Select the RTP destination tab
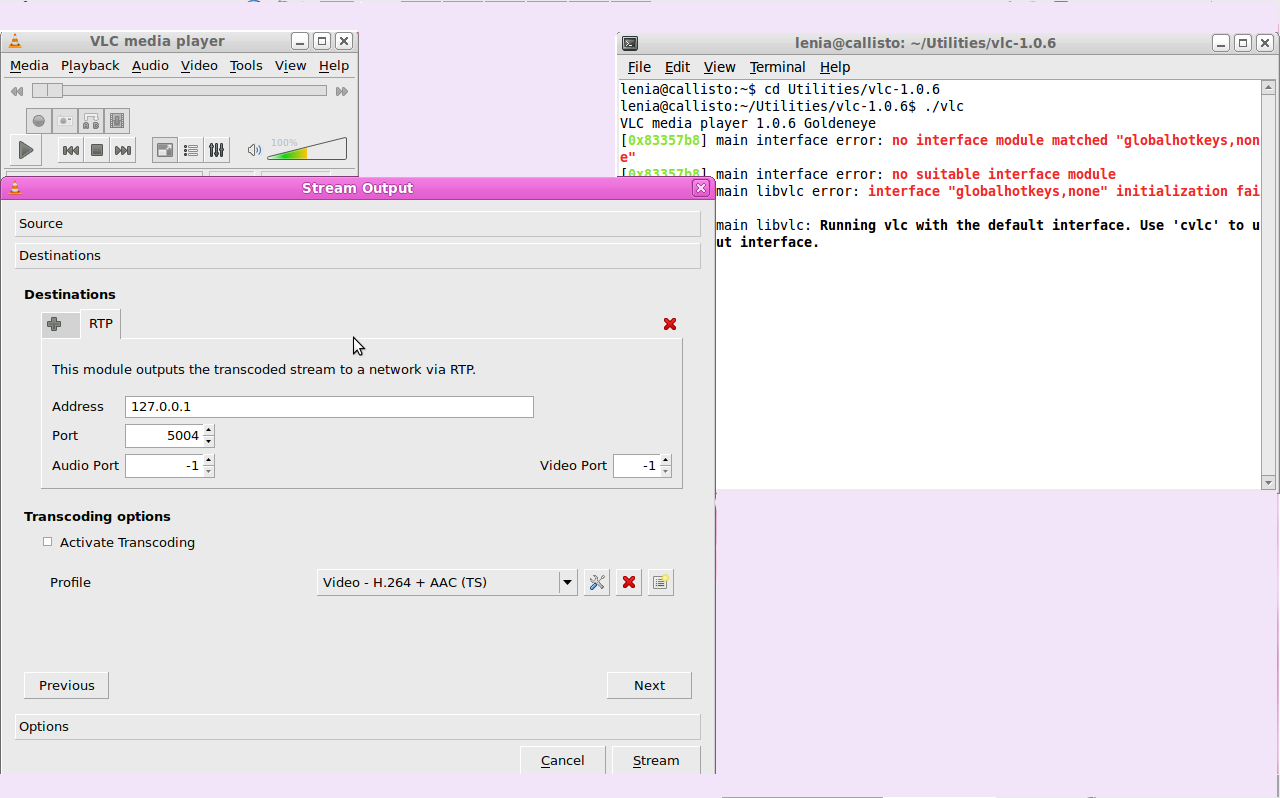Image resolution: width=1280 pixels, height=798 pixels. [101, 324]
